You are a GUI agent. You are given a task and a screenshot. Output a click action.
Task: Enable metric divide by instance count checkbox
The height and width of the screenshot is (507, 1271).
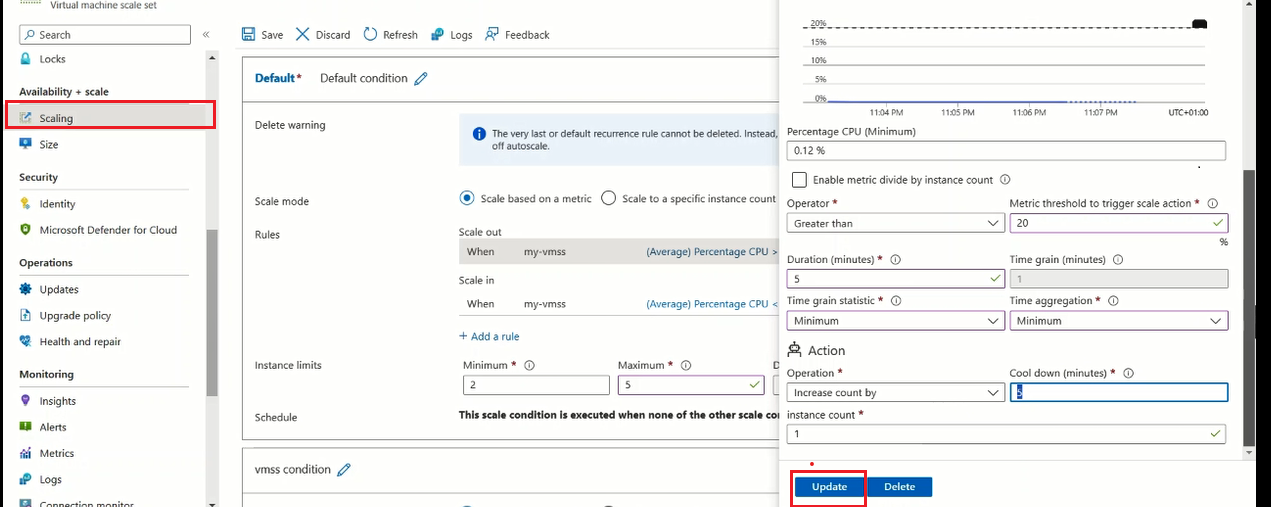799,180
